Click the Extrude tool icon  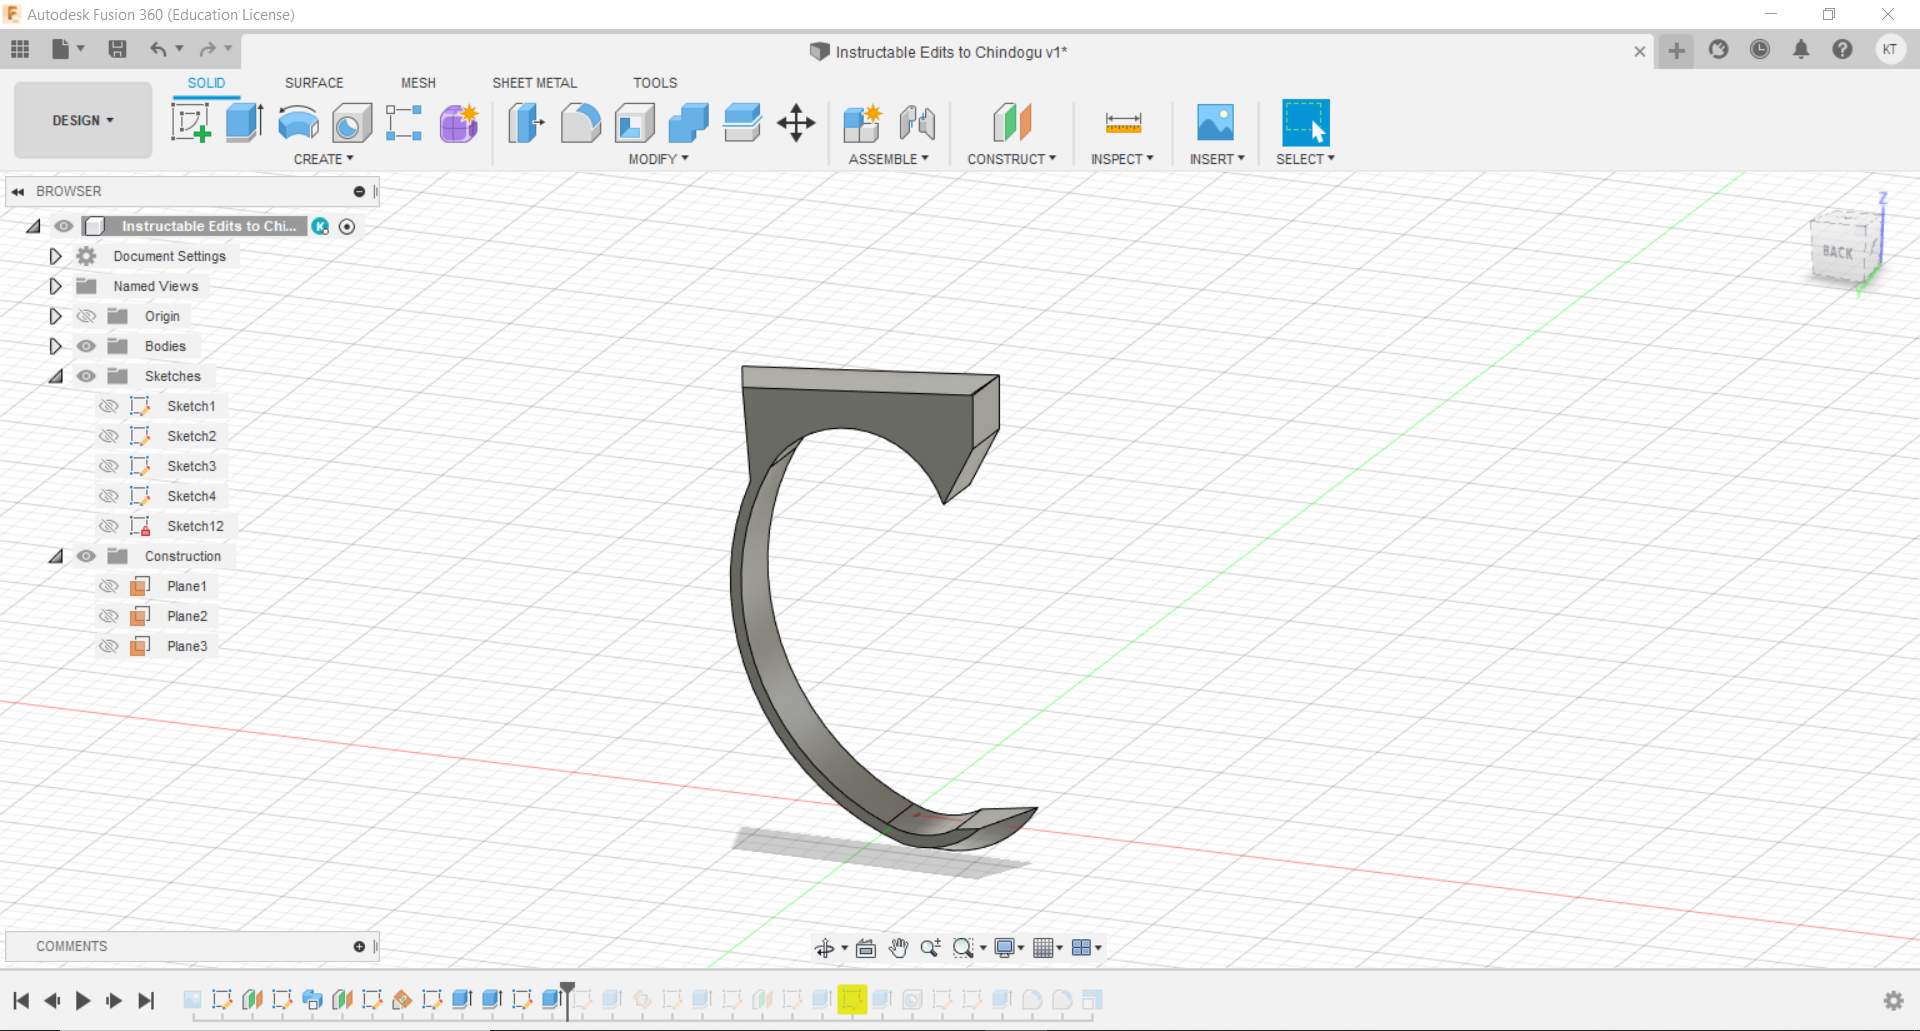(244, 123)
